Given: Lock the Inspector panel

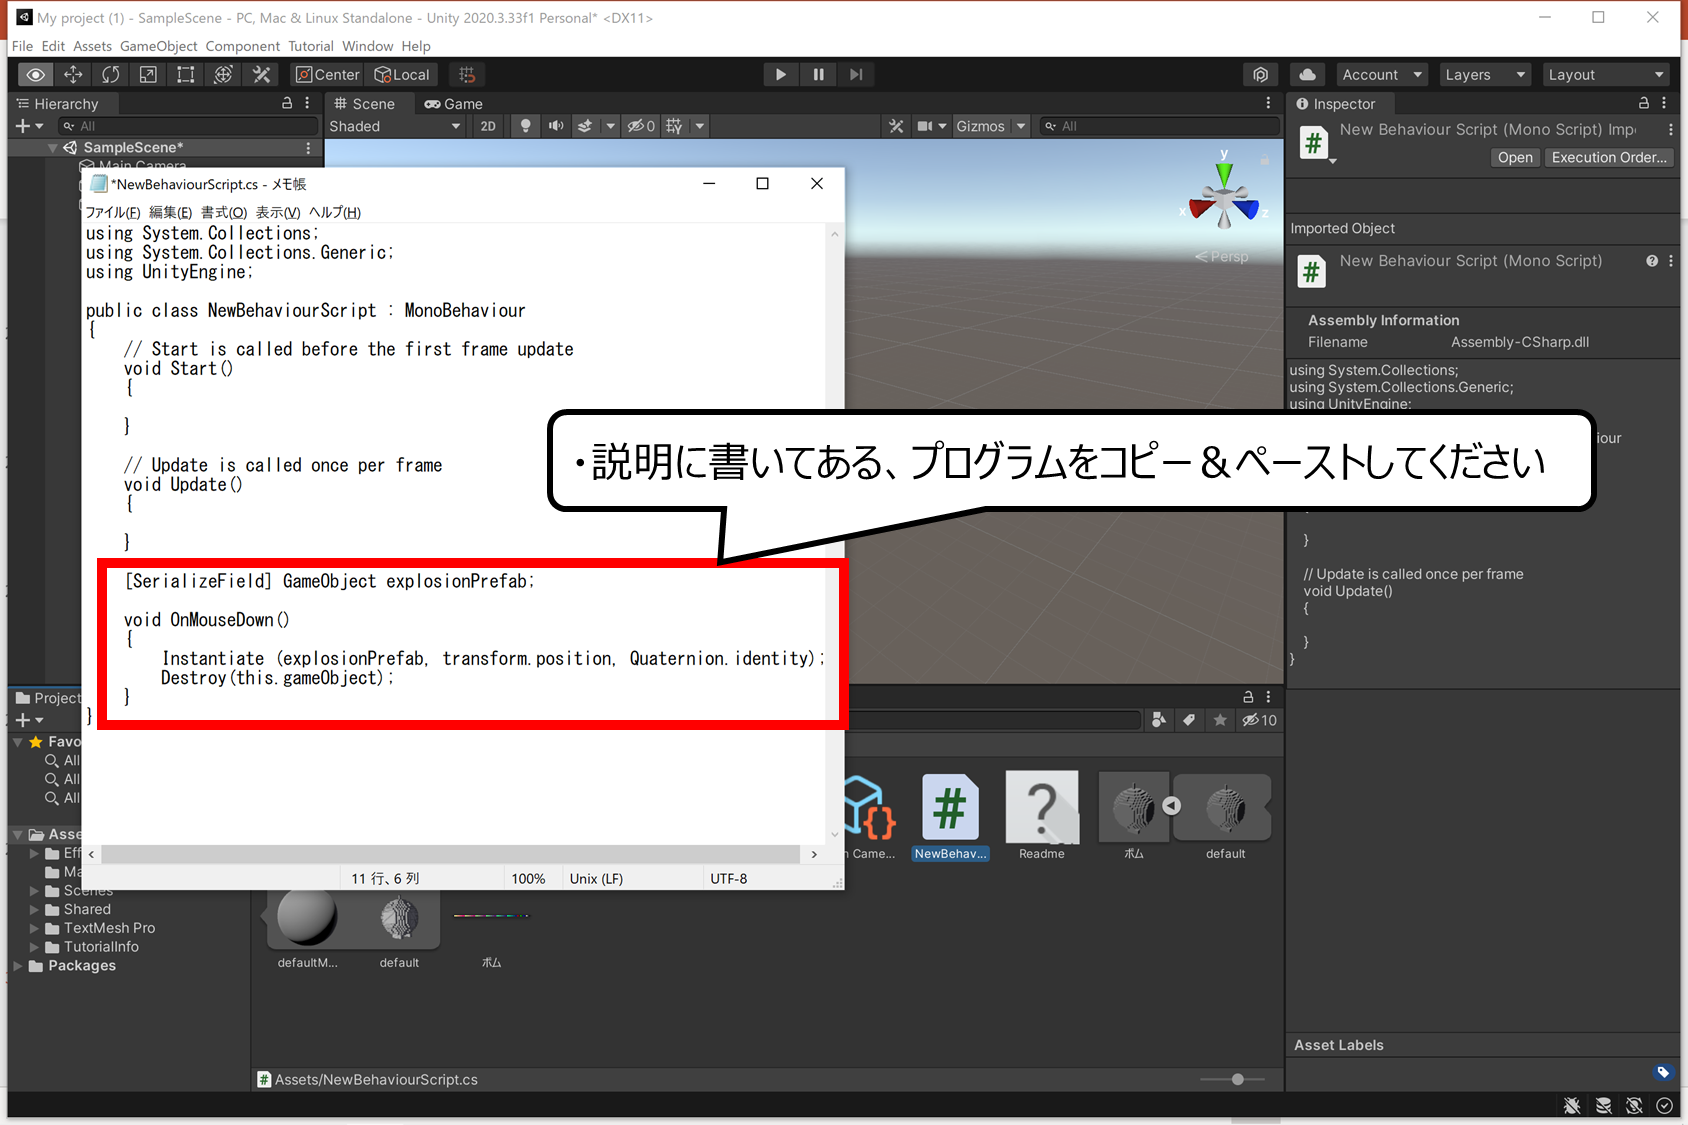Looking at the screenshot, I should coord(1643,104).
